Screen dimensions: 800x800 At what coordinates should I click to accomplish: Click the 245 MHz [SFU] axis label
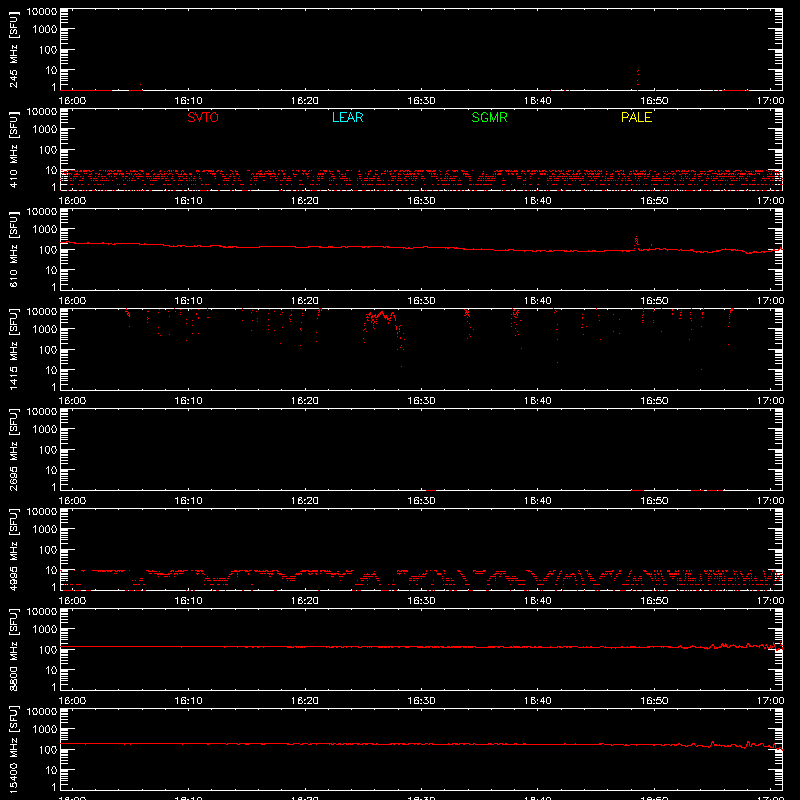click(x=13, y=50)
